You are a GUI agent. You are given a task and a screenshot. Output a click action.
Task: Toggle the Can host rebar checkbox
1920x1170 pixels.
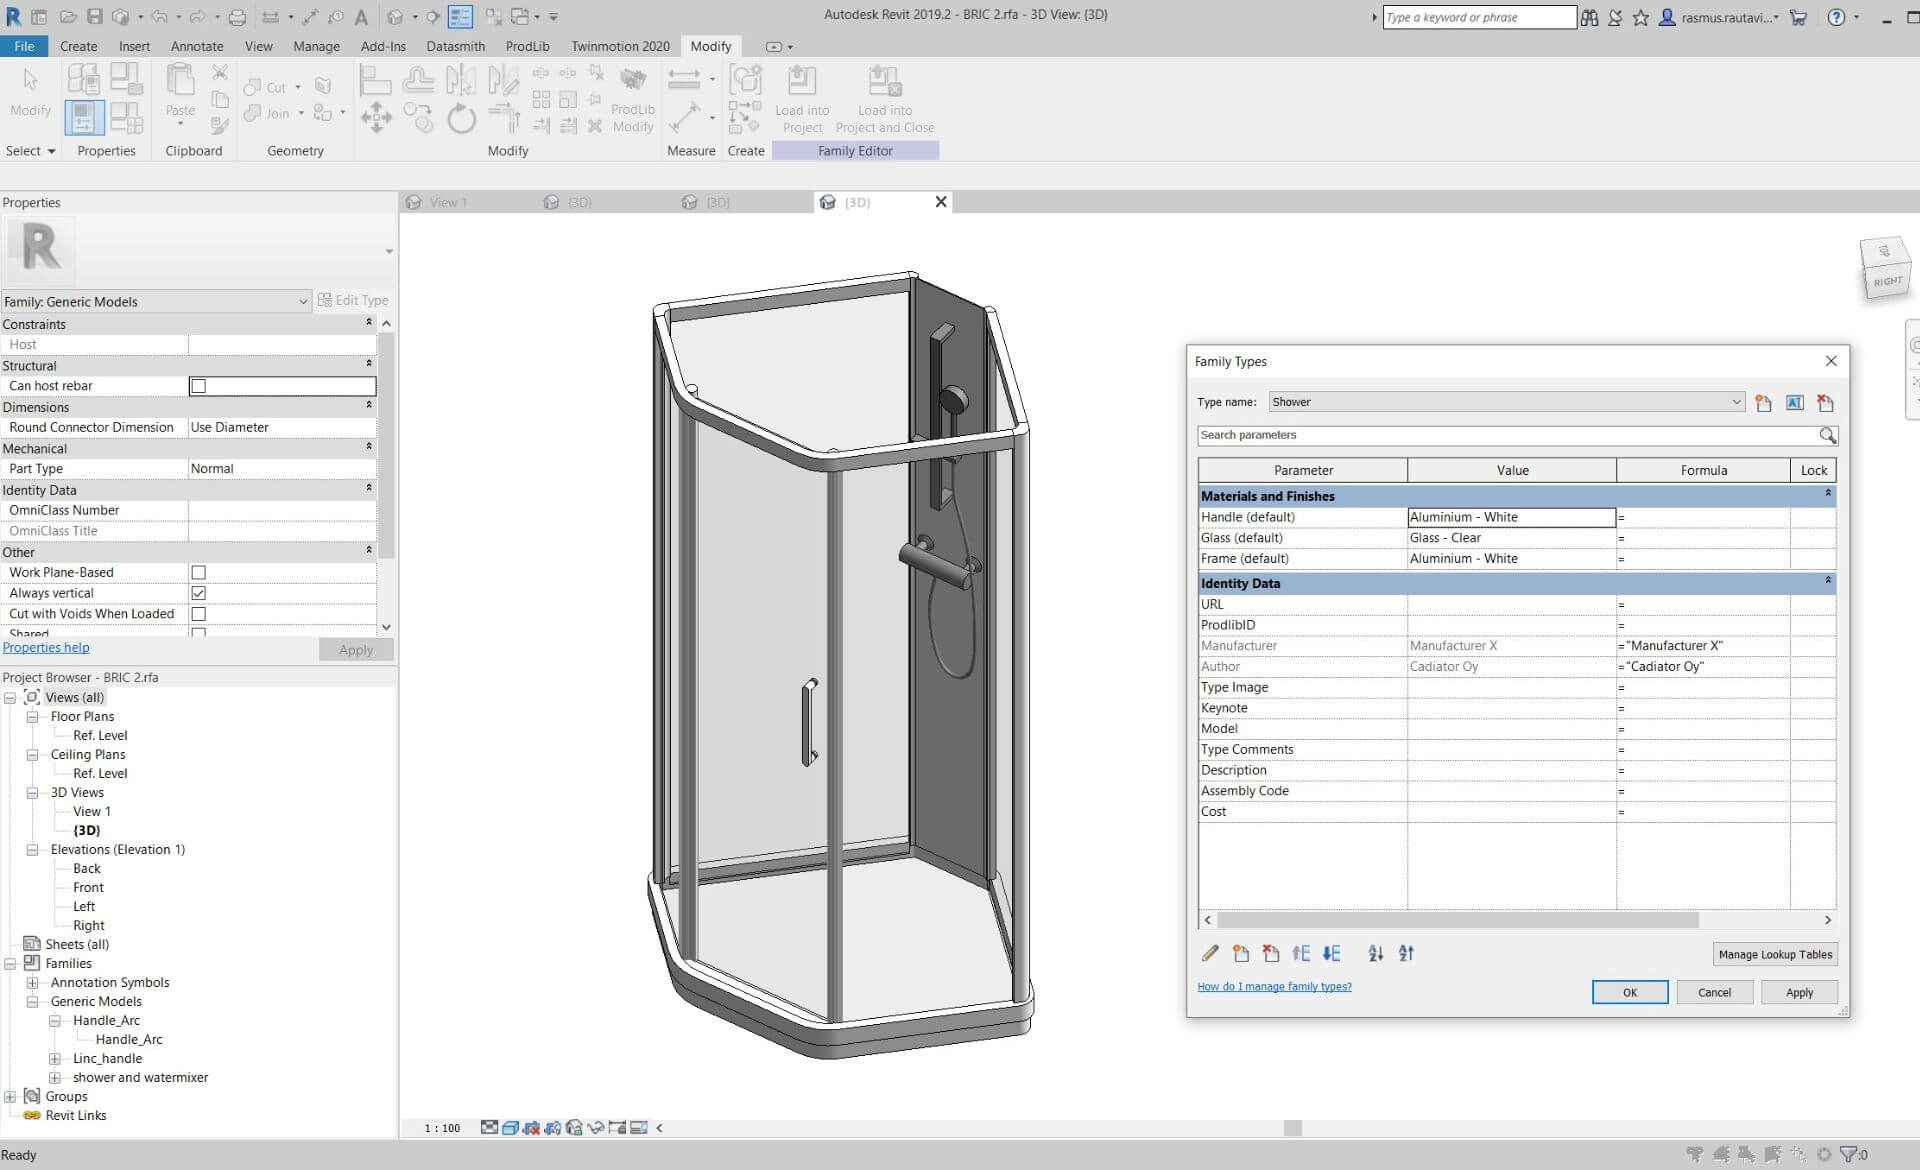point(198,386)
